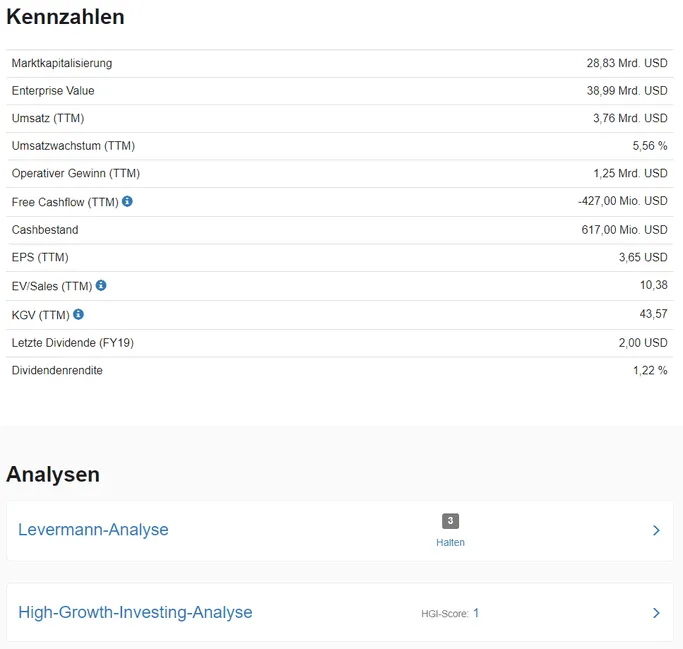The image size is (683, 649).
Task: Select the KGV (TTM) label
Action: 41,315
